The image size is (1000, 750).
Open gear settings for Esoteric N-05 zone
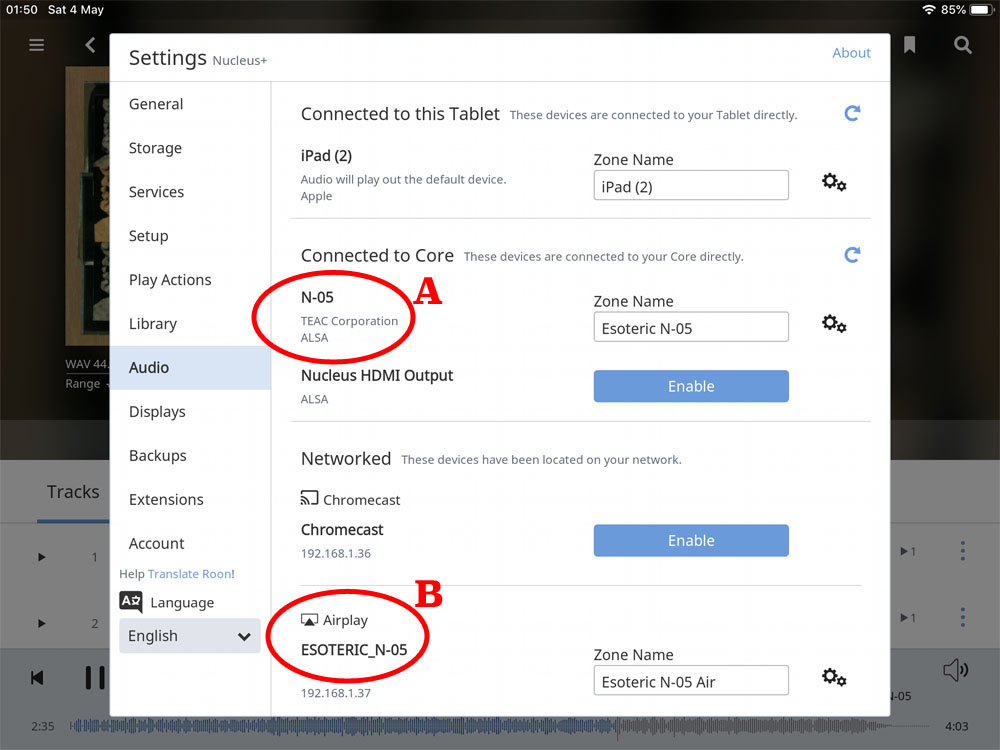tap(834, 324)
